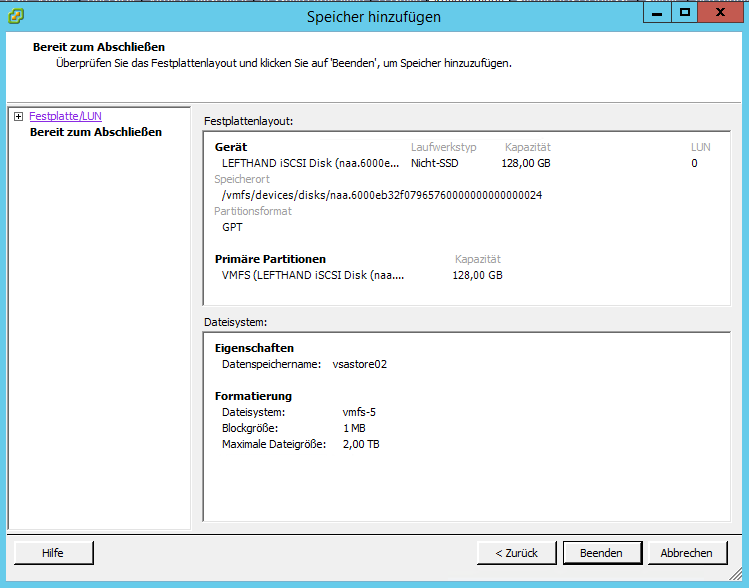Maximize the Speicher hinzufügen dialog
Image resolution: width=749 pixels, height=588 pixels.
tap(685, 12)
